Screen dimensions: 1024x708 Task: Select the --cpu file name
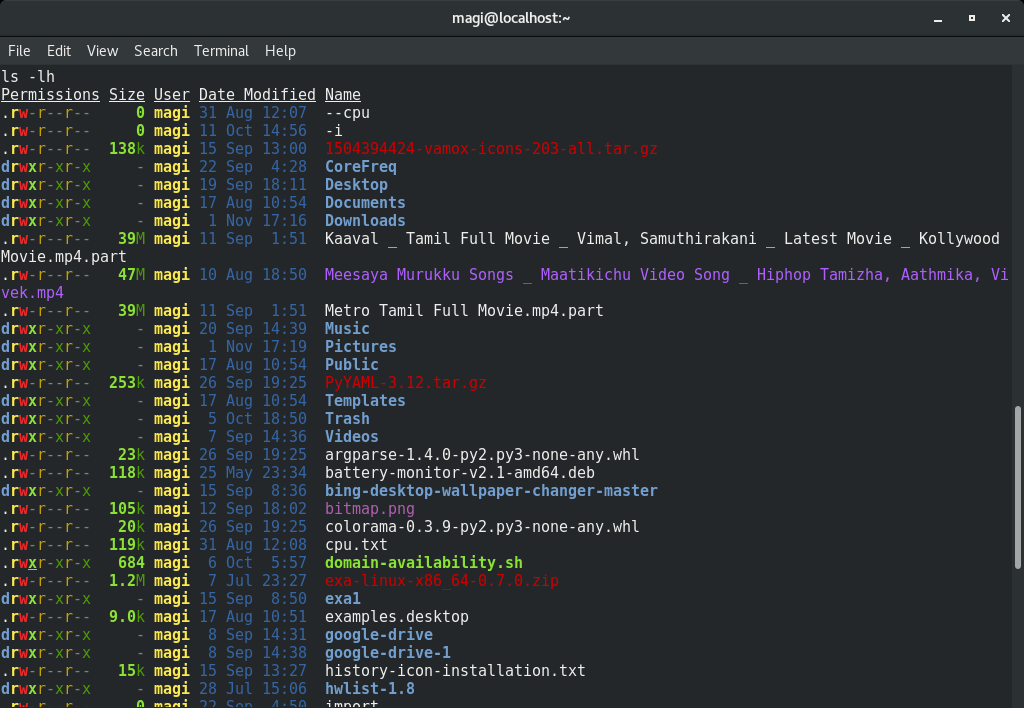[347, 113]
